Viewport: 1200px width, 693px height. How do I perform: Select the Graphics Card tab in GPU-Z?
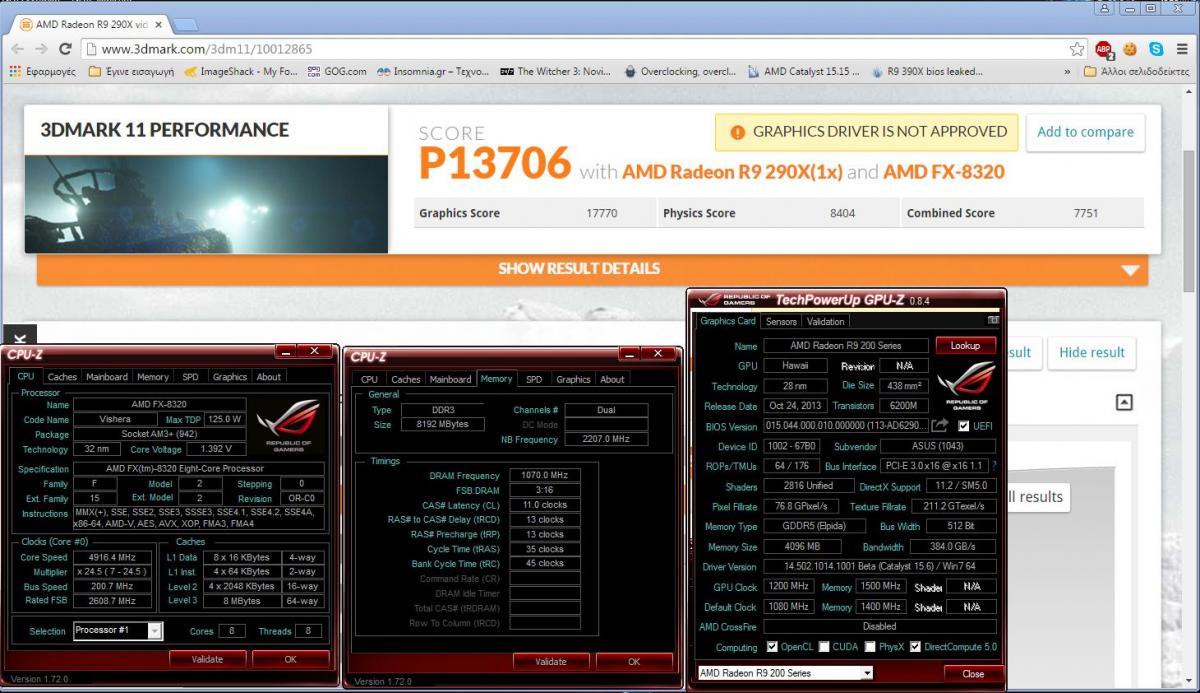pos(728,321)
